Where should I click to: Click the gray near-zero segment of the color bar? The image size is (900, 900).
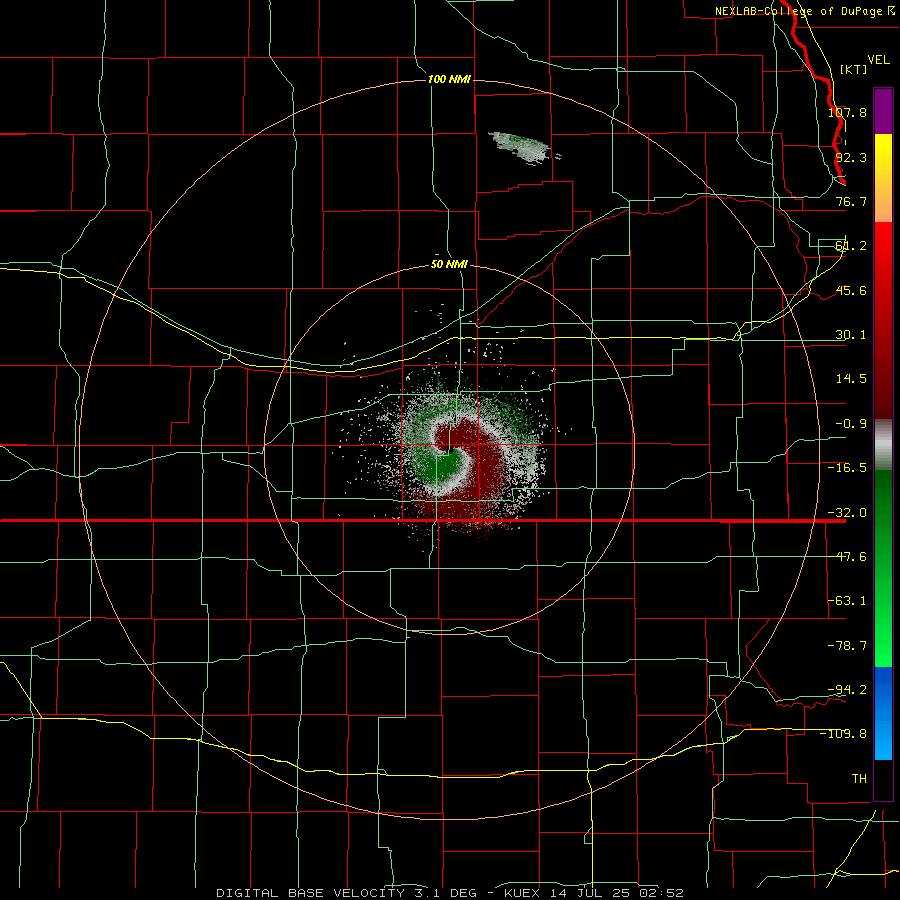pos(883,445)
